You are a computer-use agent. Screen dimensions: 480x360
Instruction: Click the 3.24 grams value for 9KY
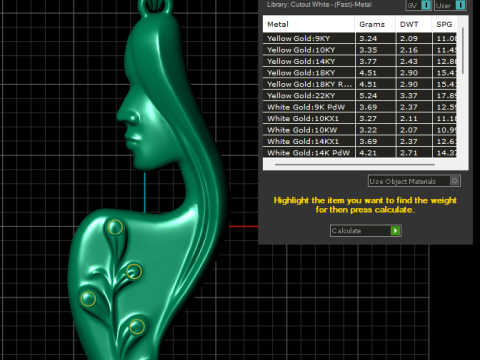[x=368, y=38]
